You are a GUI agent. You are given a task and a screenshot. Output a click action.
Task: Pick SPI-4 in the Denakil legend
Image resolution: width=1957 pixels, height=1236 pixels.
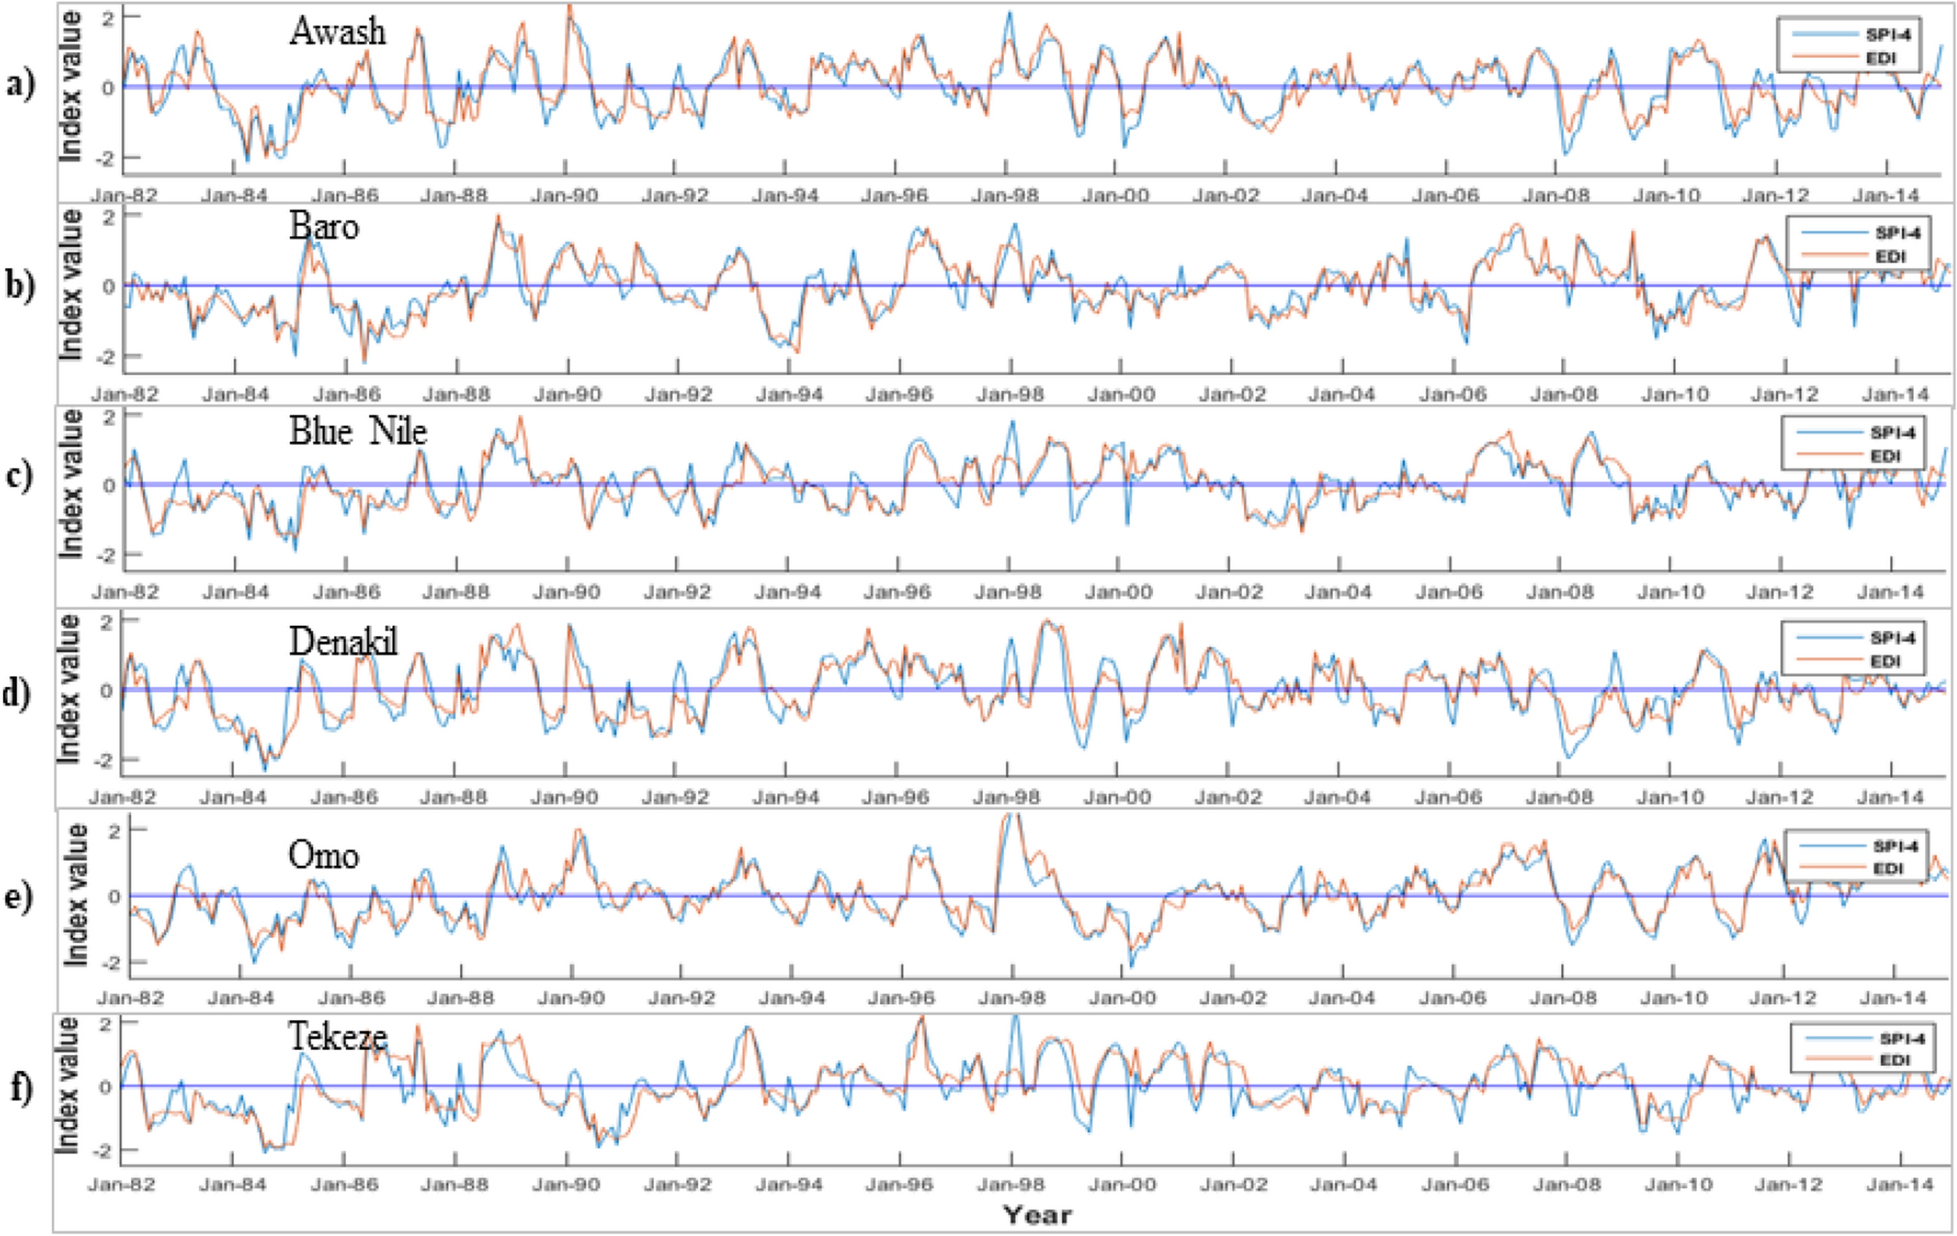tap(1893, 637)
